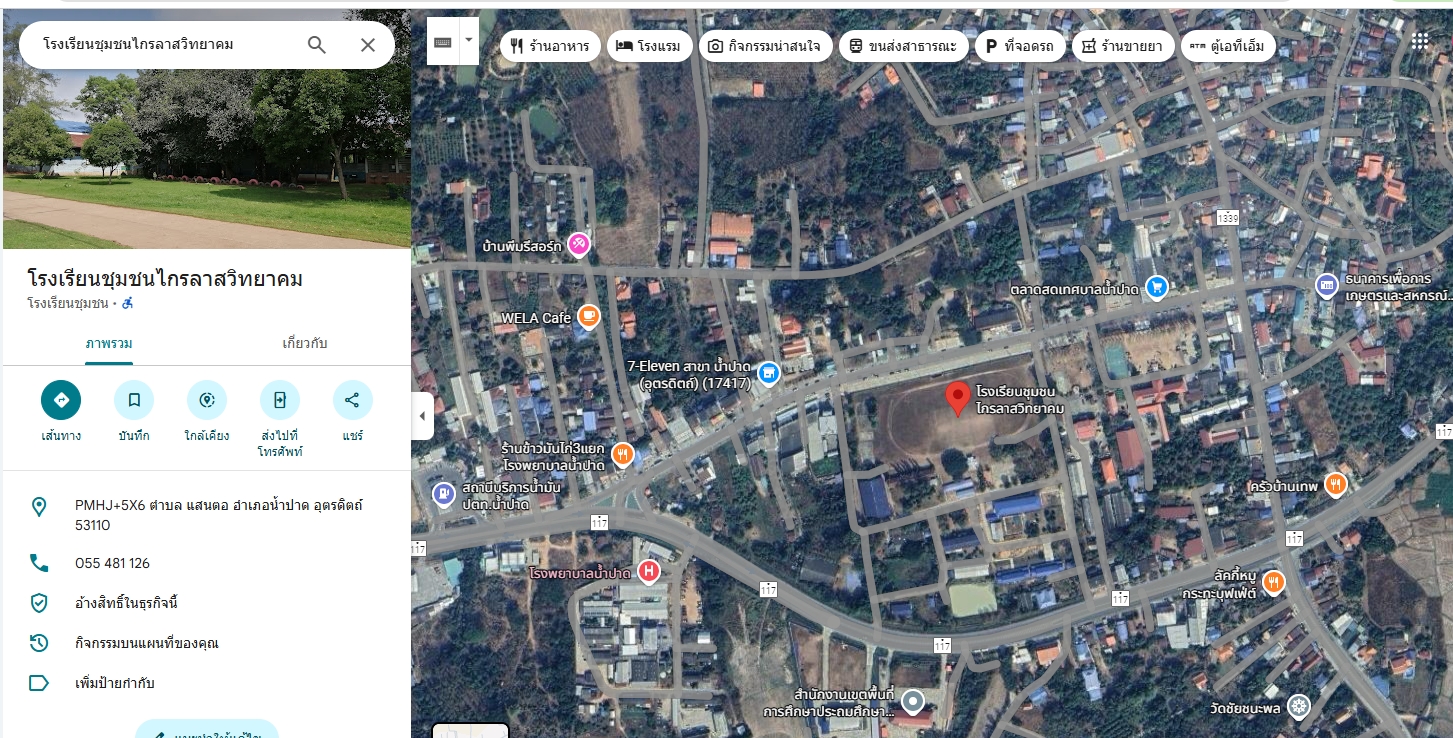
Task: Open nearby (ใกล้เคียง) search icon
Action: (207, 400)
